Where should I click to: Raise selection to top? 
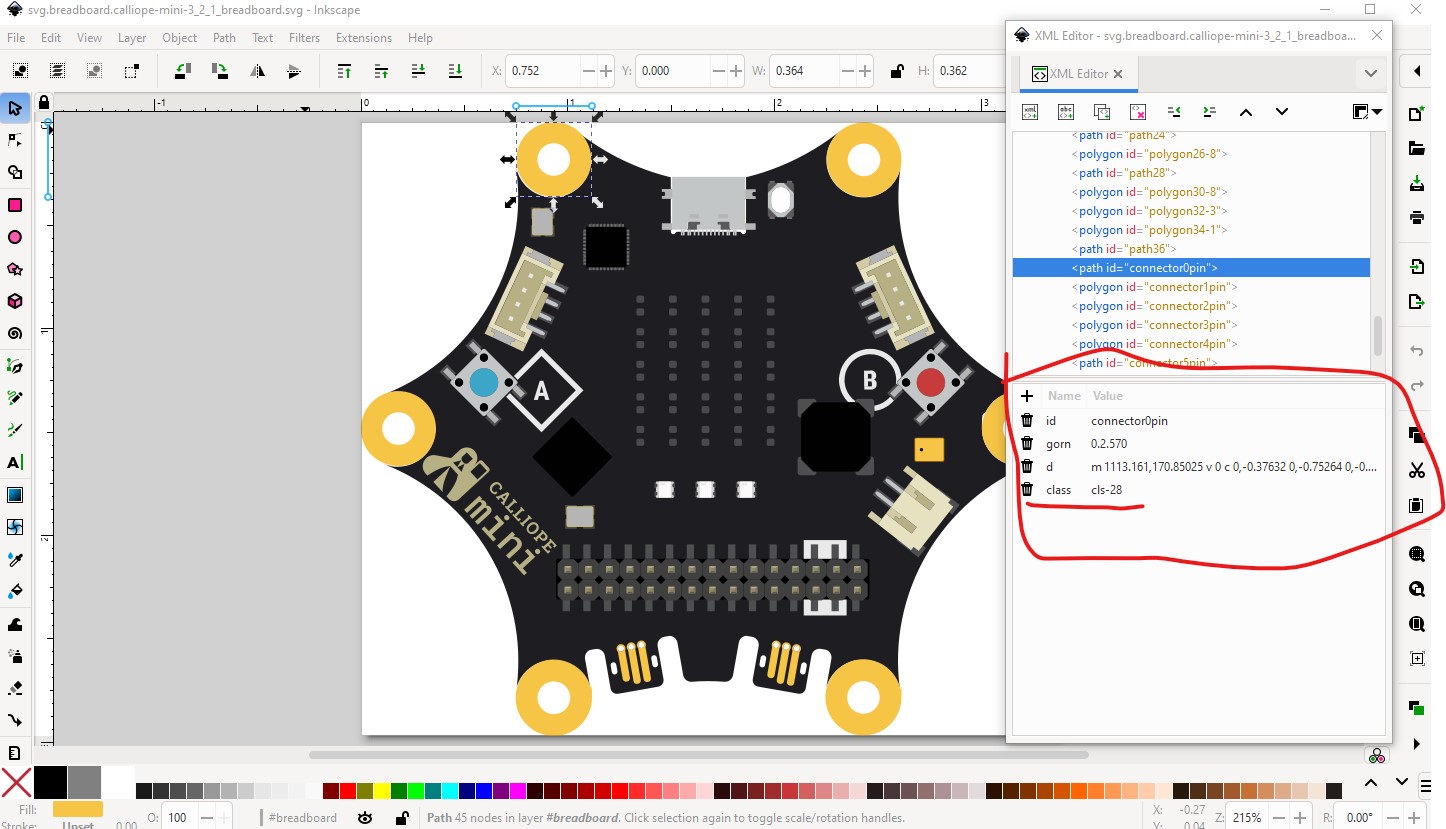[x=344, y=71]
